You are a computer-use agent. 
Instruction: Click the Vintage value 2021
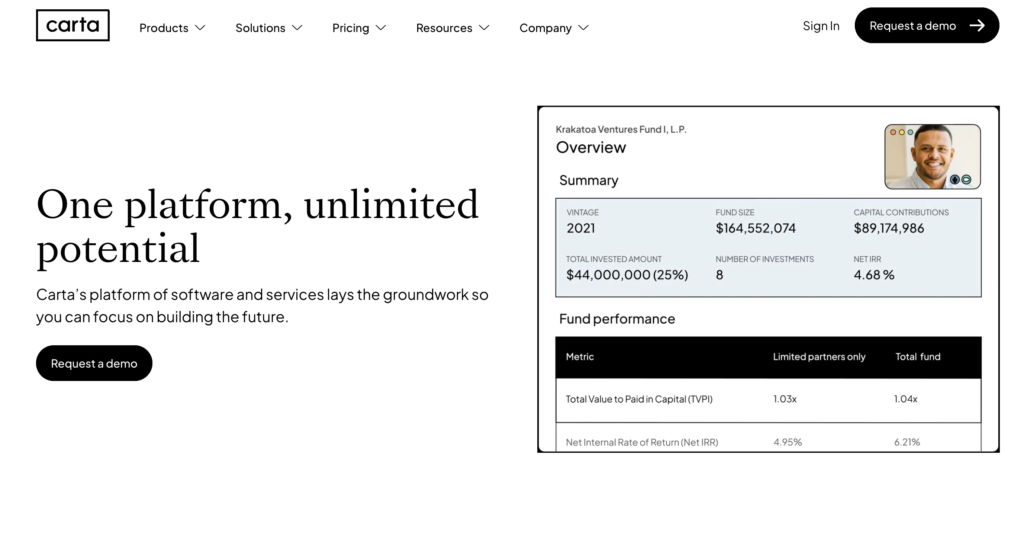(x=581, y=228)
